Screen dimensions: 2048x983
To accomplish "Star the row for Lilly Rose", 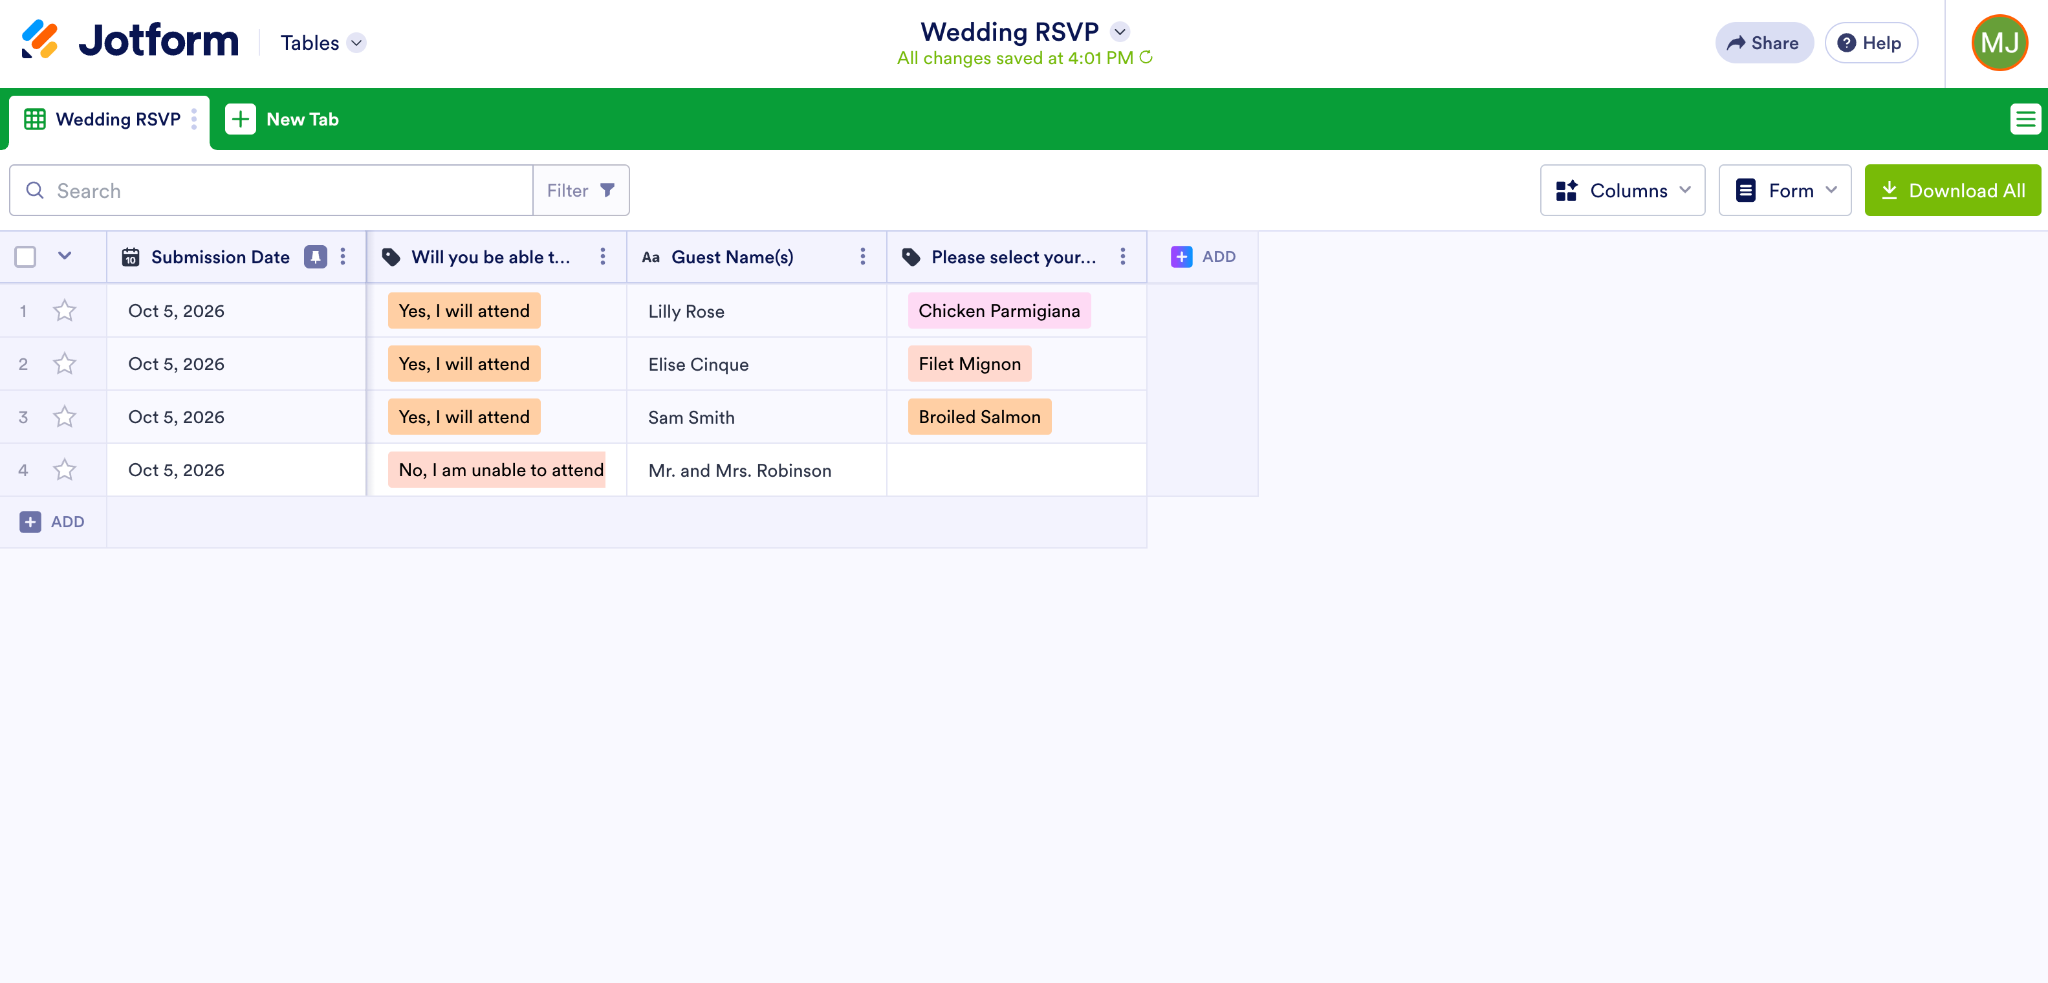I will tap(65, 311).
